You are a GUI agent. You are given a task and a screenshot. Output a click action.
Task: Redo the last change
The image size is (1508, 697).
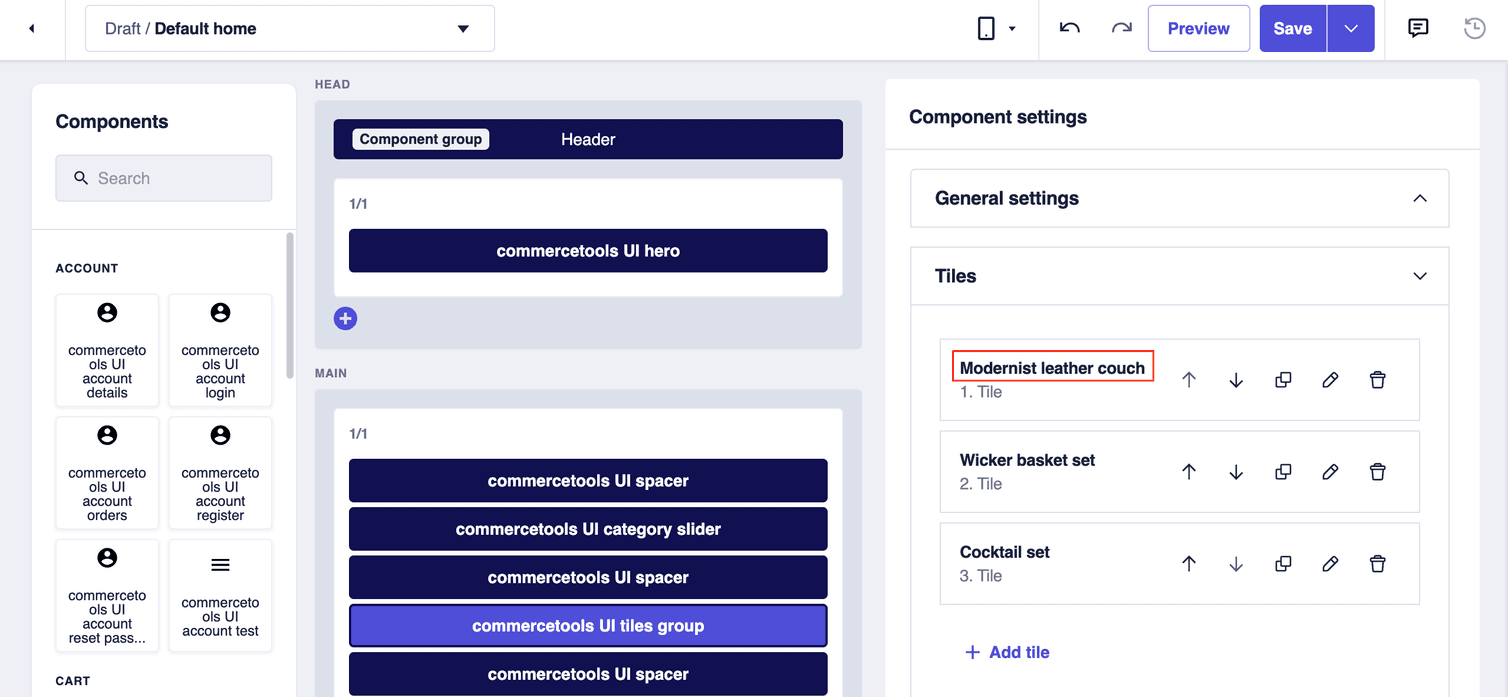coord(1121,28)
